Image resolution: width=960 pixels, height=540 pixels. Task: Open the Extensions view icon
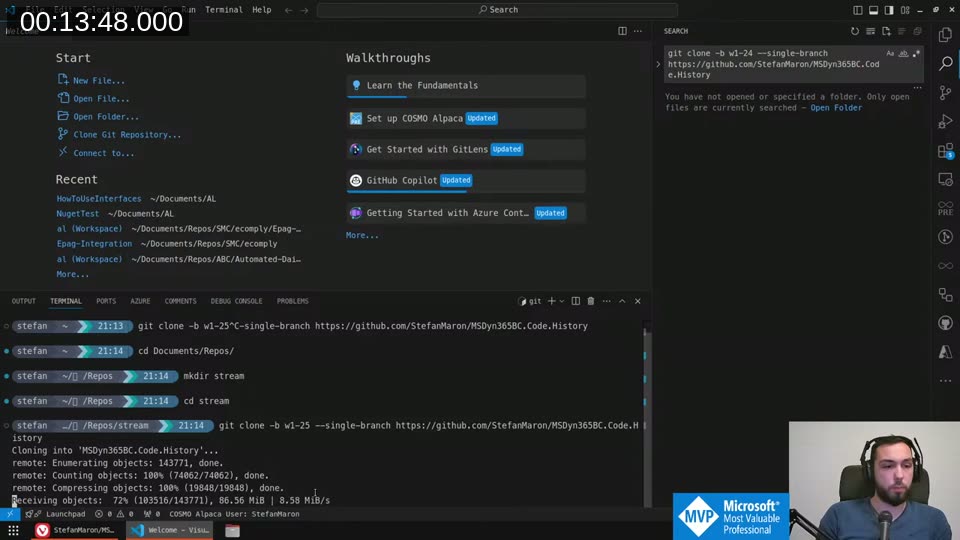[945, 151]
